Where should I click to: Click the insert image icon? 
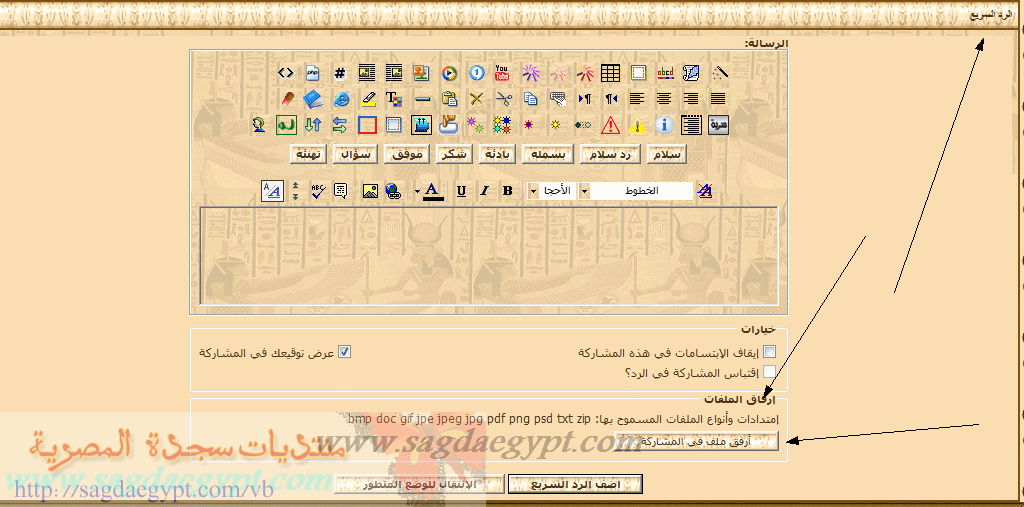click(370, 191)
